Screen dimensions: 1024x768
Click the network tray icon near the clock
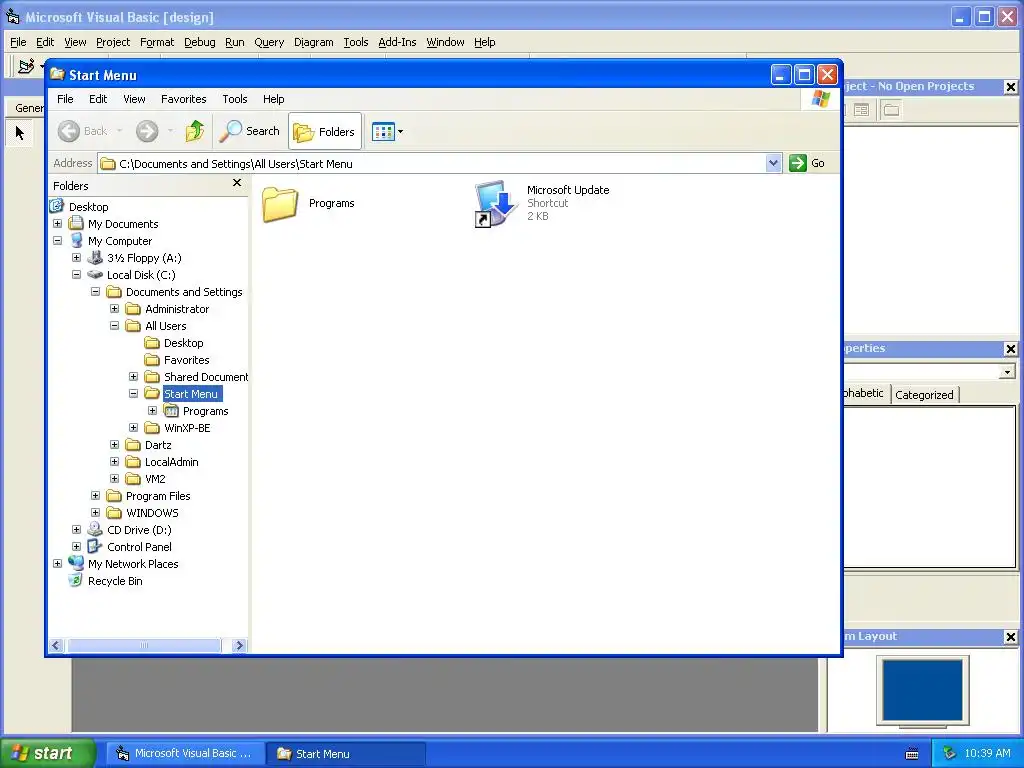949,753
